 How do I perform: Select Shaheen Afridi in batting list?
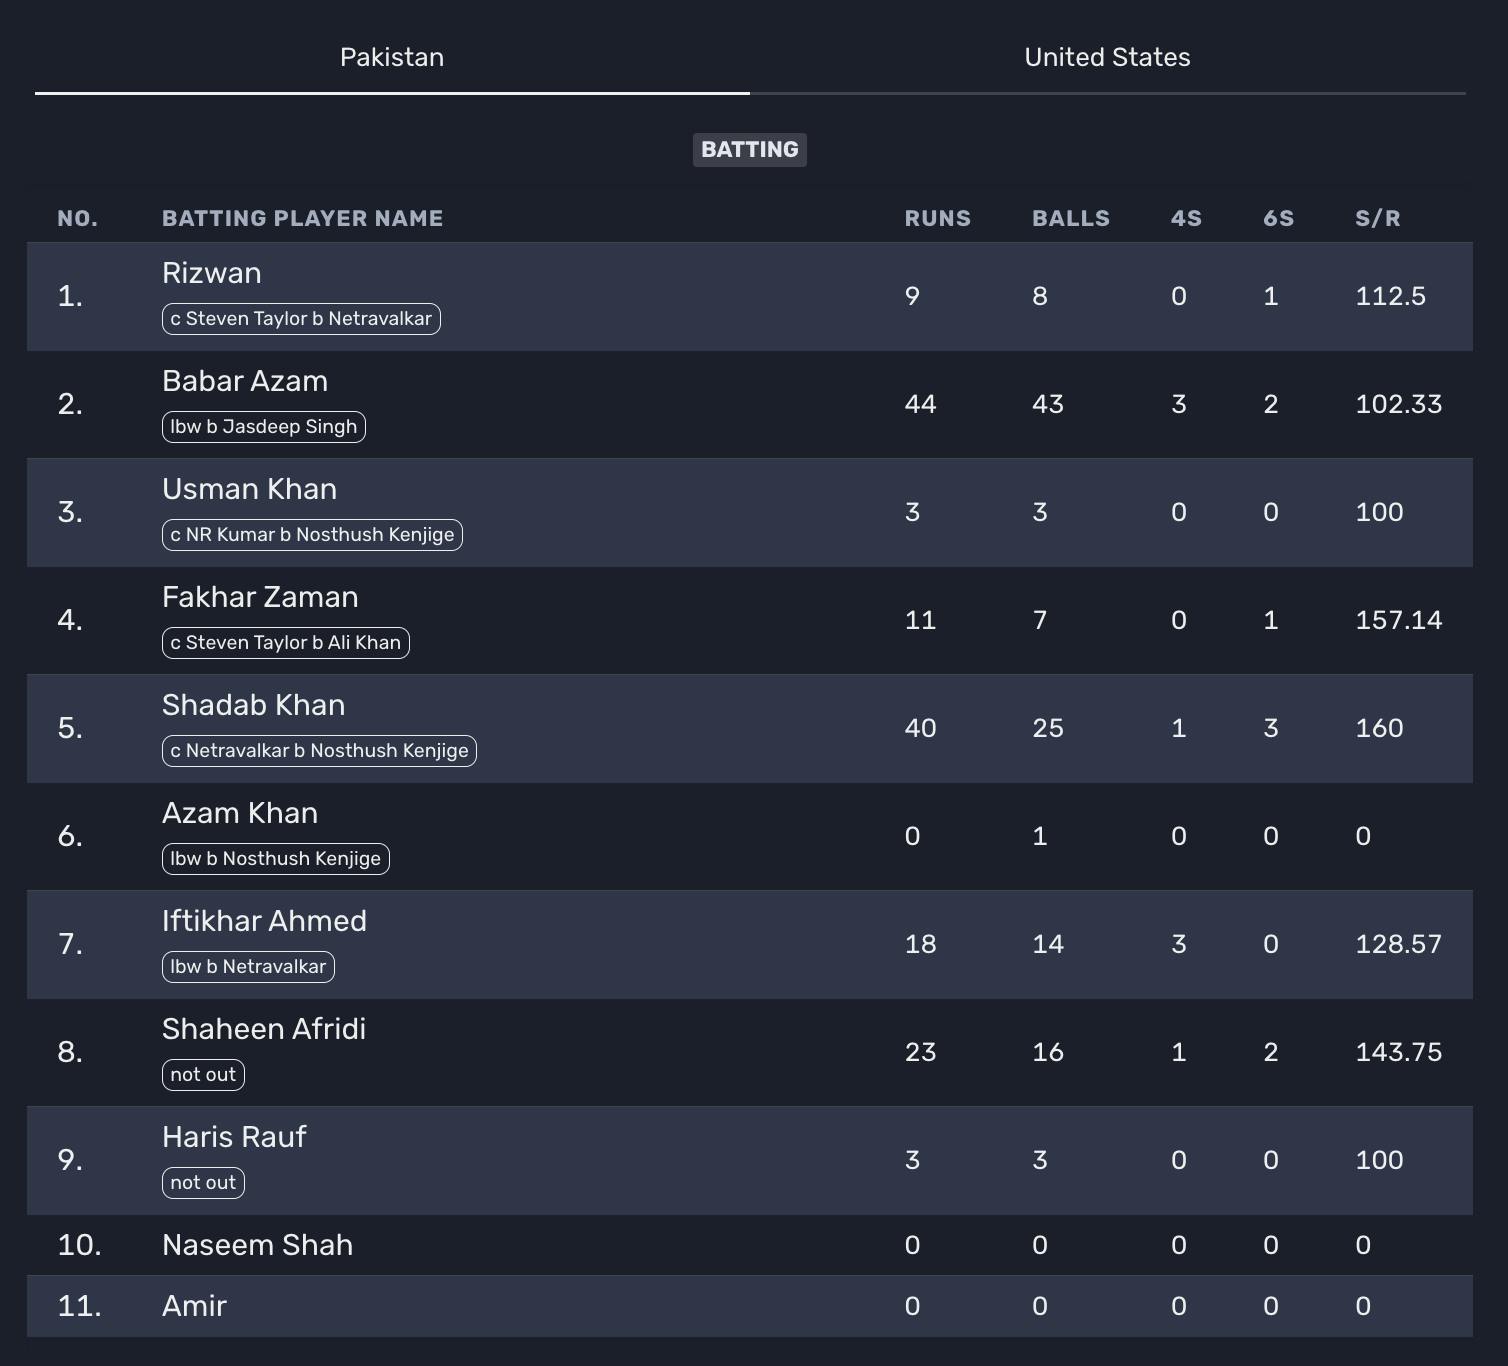point(264,1029)
